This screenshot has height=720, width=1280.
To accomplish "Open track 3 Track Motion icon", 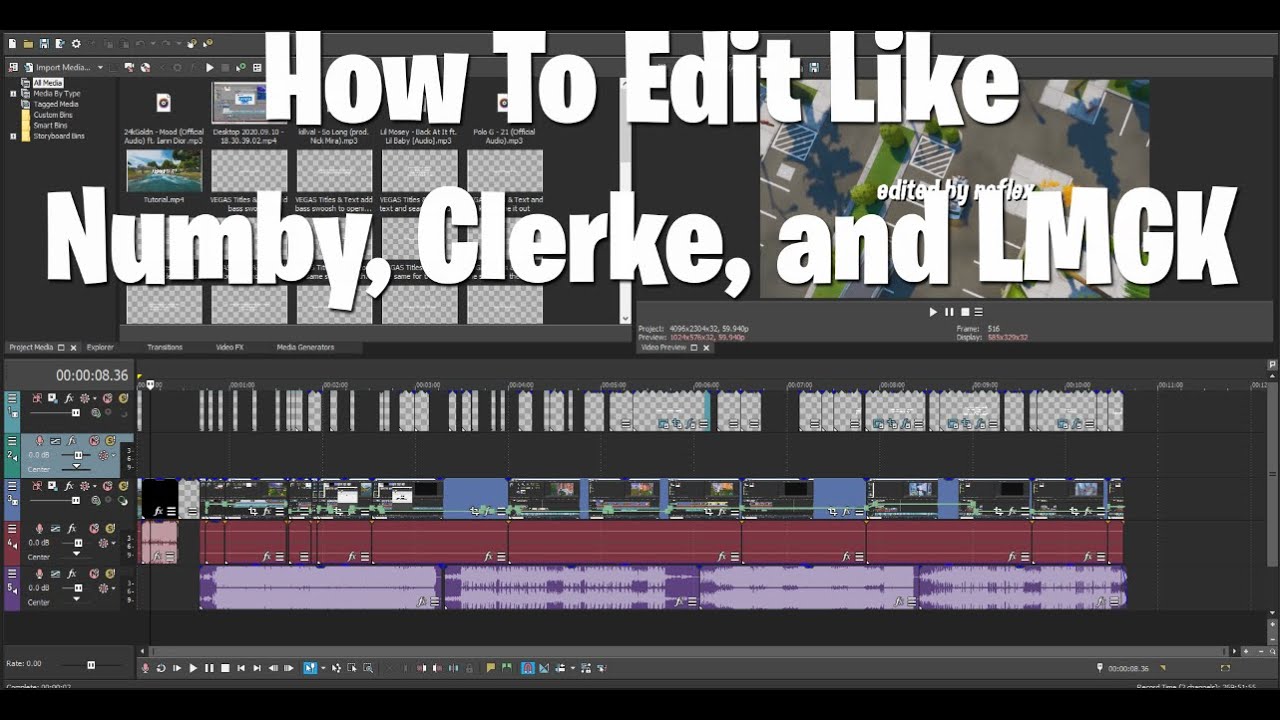I will [53, 486].
